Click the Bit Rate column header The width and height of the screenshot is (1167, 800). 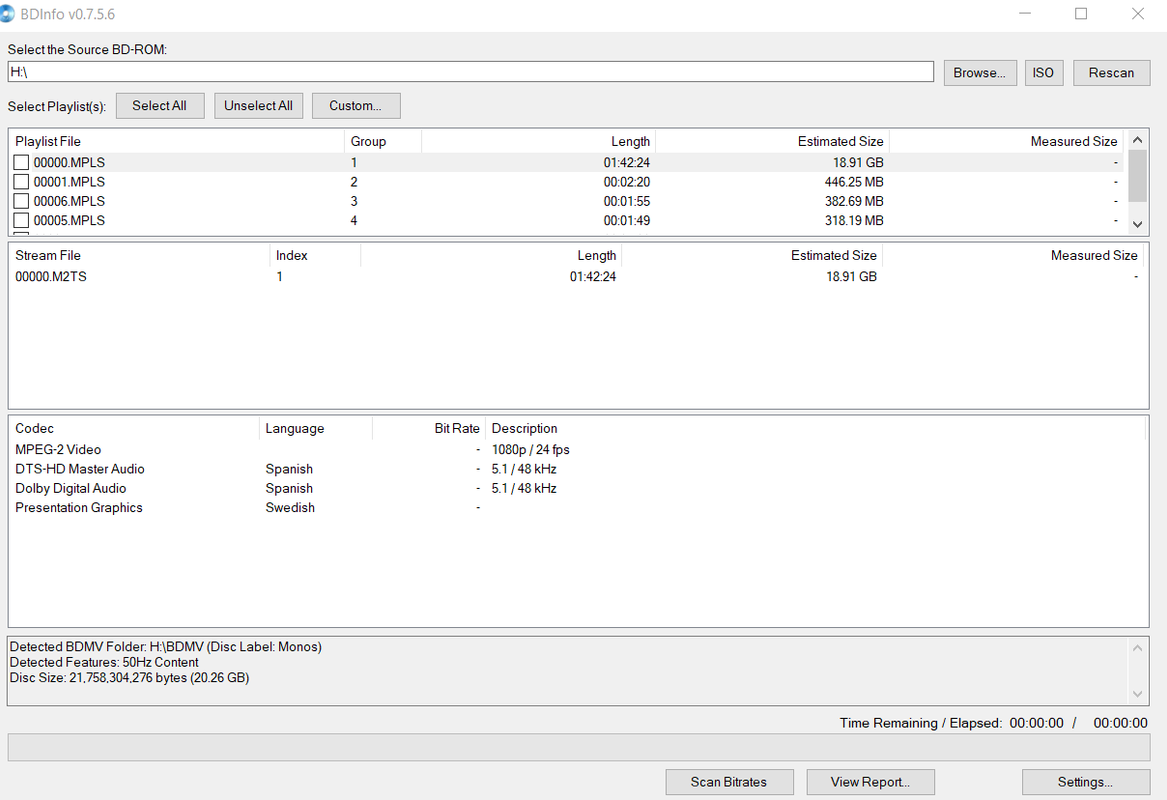429,429
